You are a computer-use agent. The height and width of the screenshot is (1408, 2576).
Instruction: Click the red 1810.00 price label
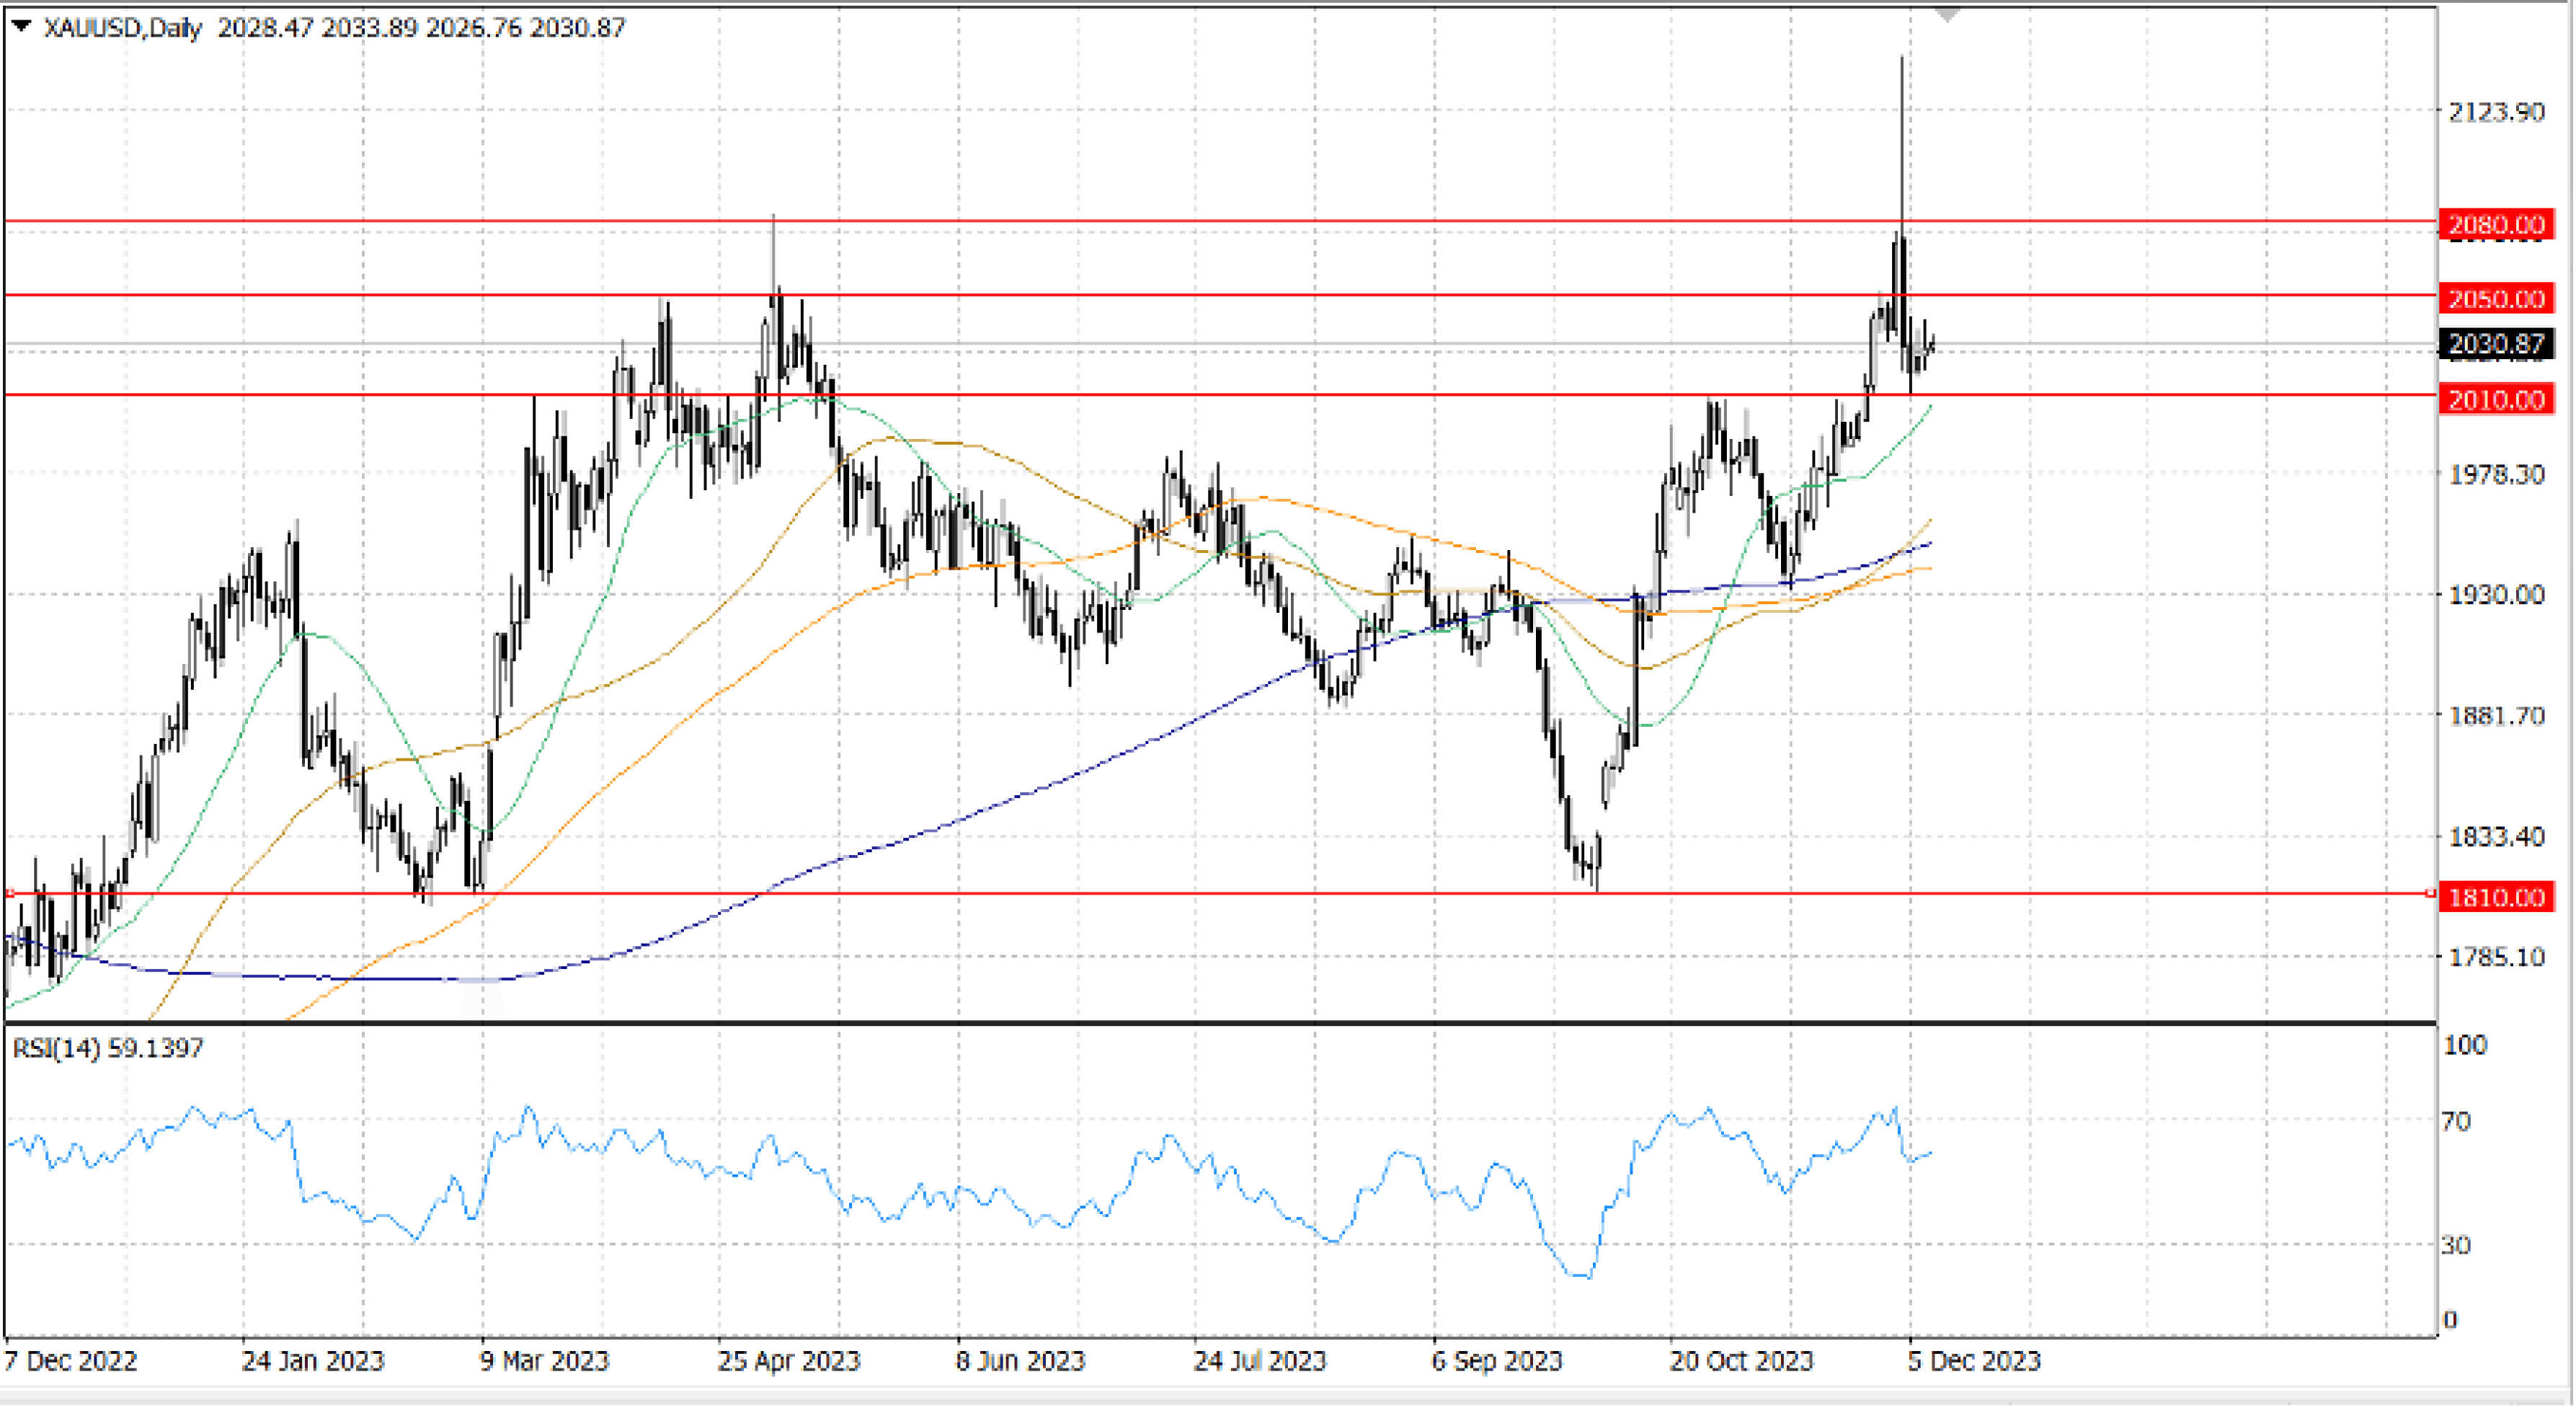2495,897
